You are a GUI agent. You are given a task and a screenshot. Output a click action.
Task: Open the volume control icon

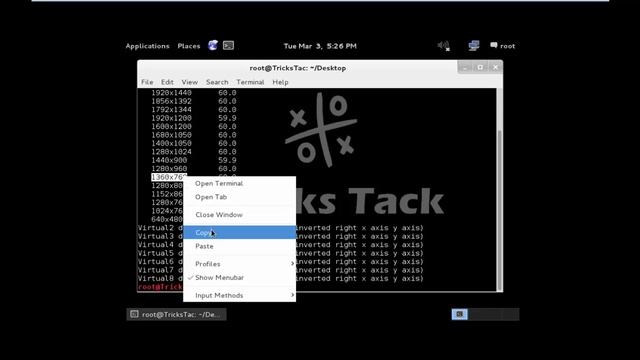point(444,46)
